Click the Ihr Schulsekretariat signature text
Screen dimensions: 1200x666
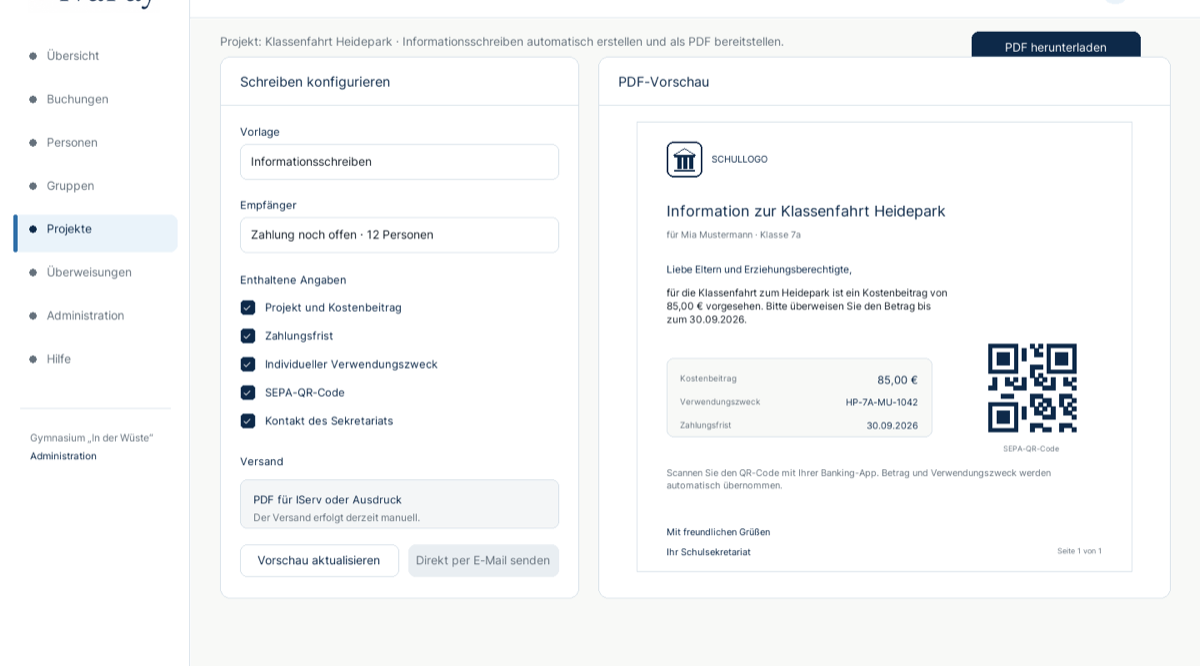point(709,552)
